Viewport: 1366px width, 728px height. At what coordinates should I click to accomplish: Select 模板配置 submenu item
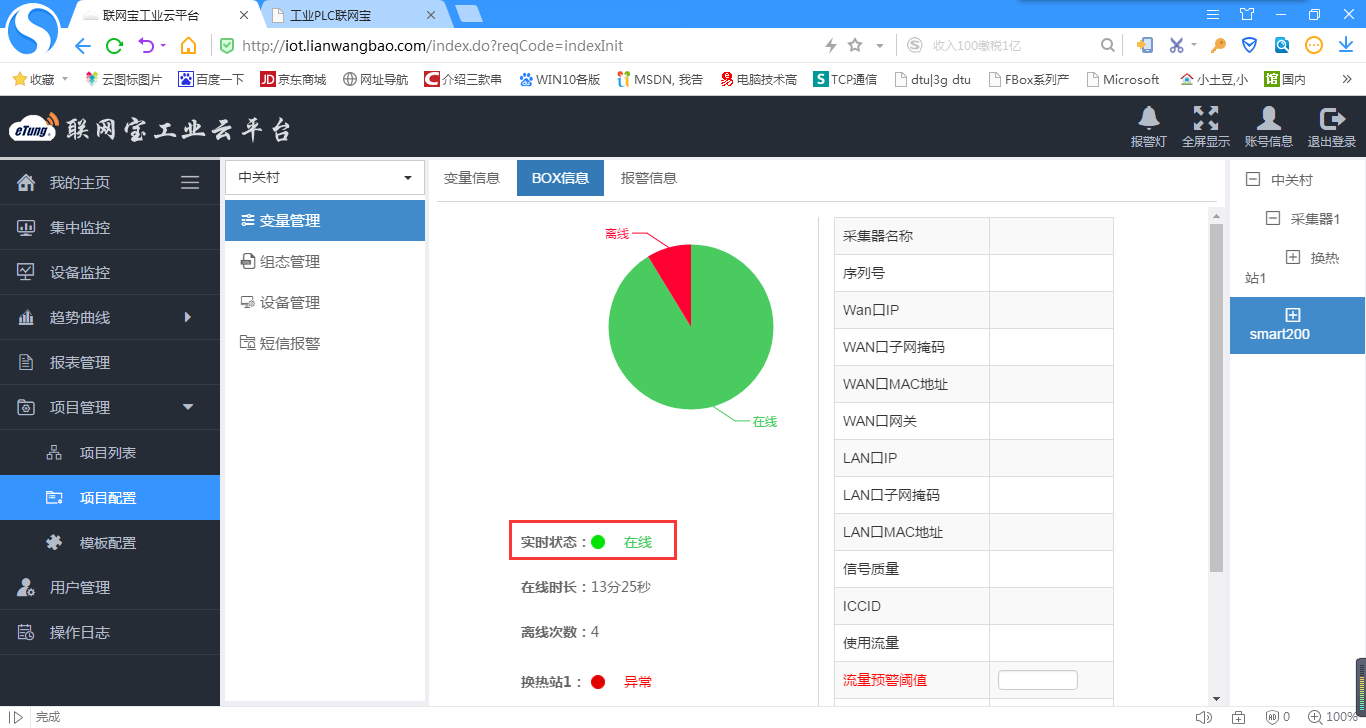click(110, 543)
